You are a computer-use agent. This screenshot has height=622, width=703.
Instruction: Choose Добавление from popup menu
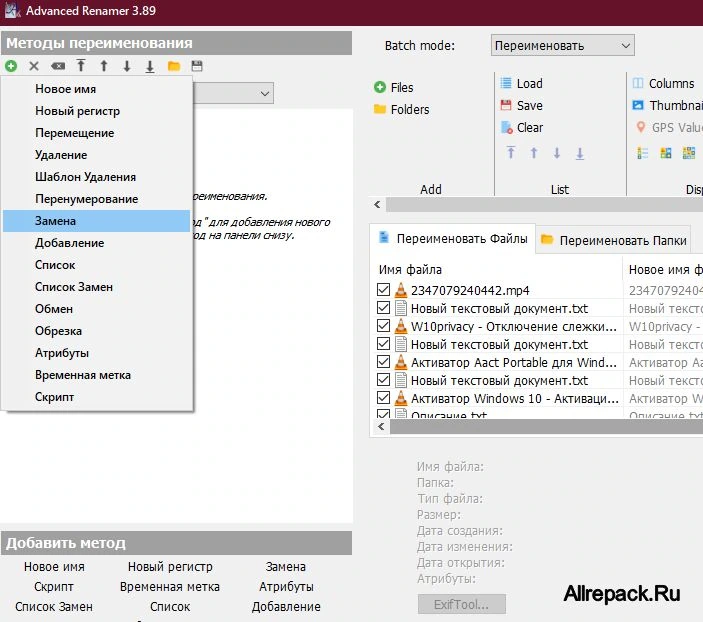click(98, 243)
